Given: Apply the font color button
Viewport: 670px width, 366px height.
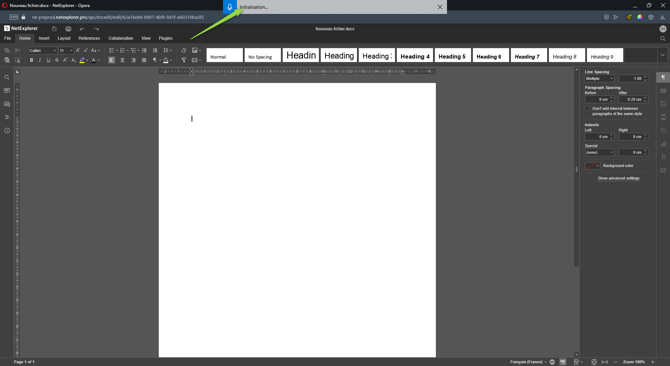Looking at the screenshot, I should (x=94, y=60).
